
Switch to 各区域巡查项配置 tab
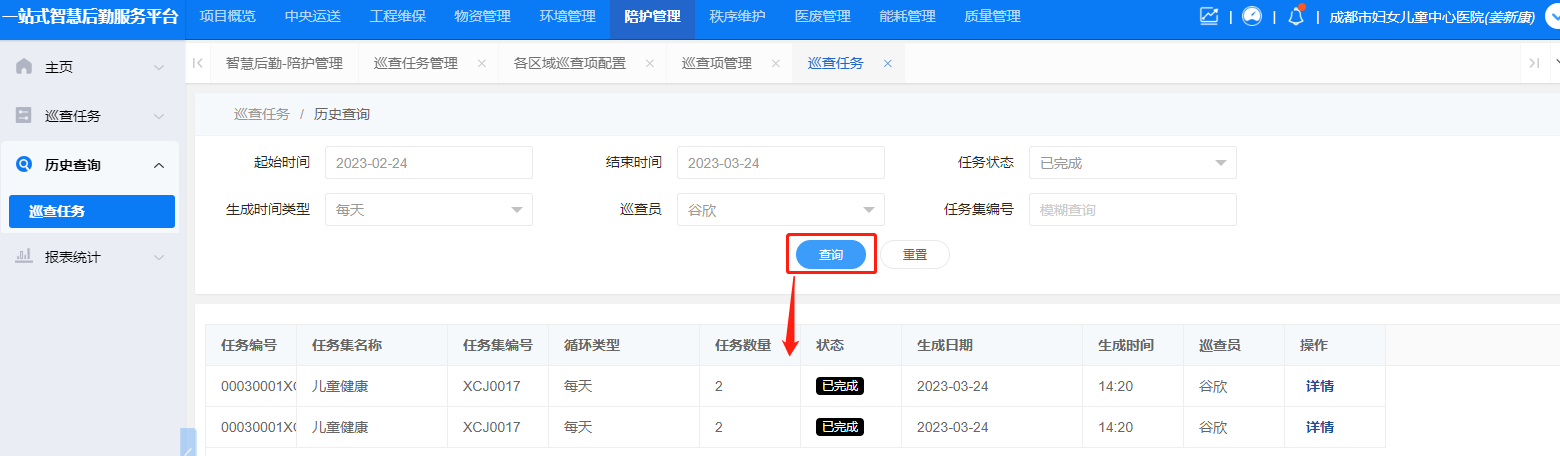570,63
